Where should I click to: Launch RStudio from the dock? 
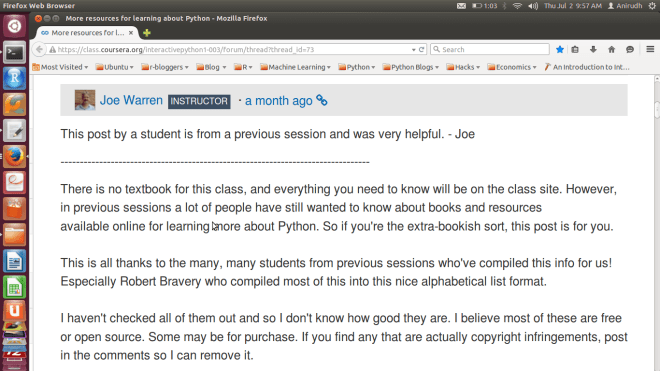pyautogui.click(x=14, y=79)
